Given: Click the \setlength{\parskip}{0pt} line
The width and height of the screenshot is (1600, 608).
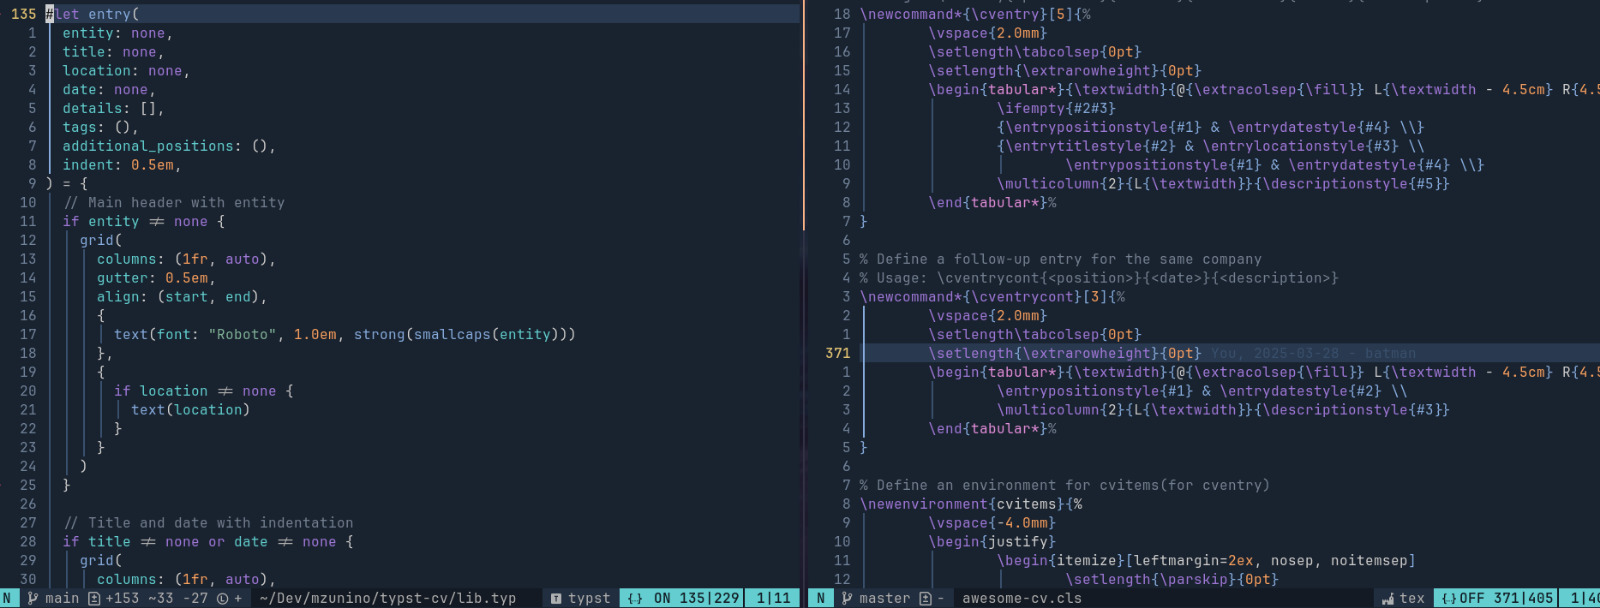Looking at the screenshot, I should 1172,580.
